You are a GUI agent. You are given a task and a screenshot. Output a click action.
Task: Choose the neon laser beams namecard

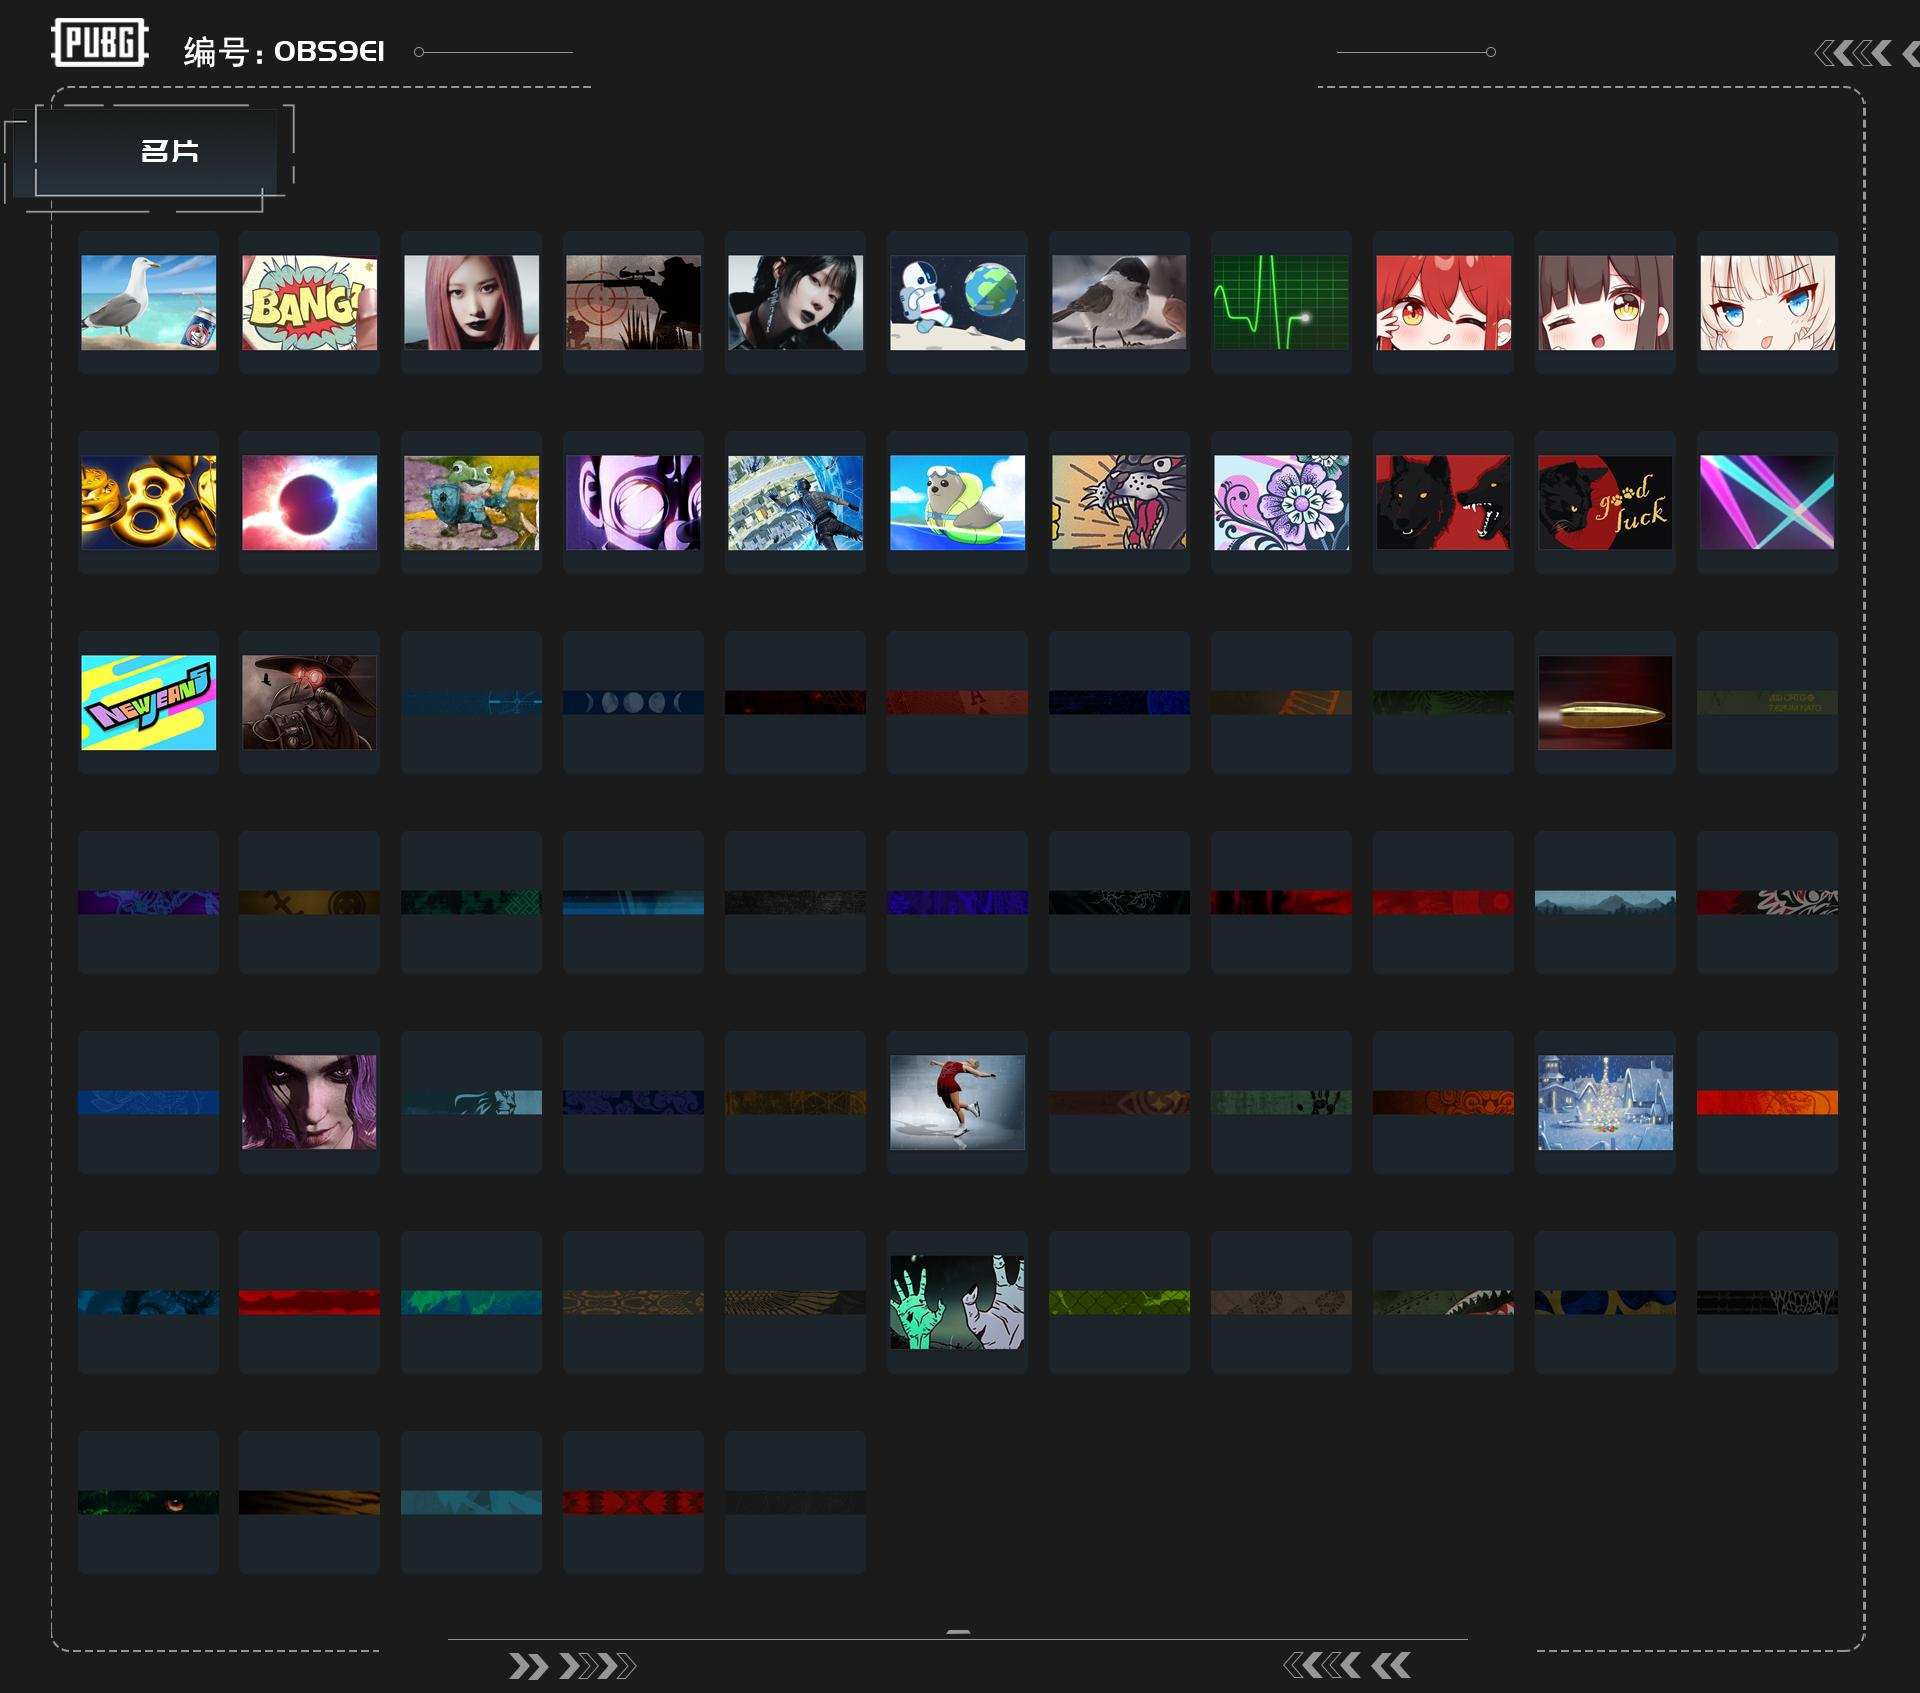pos(1767,502)
